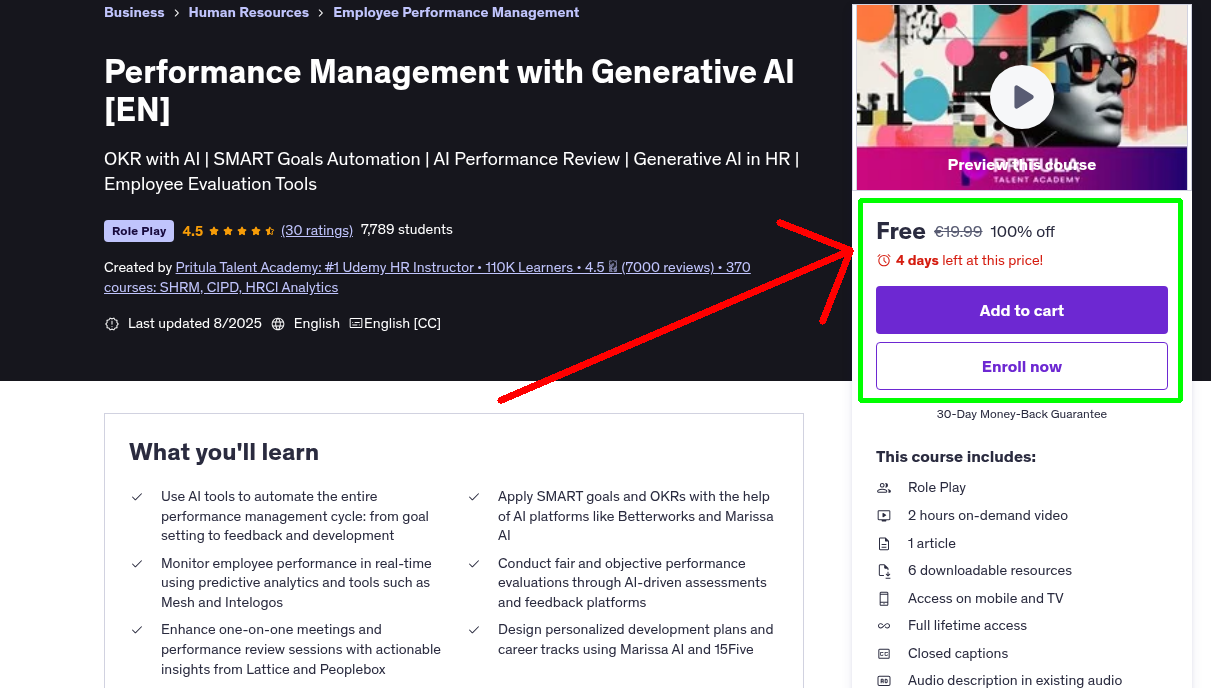This screenshot has height=688, width=1211.
Task: Click the first breadcrumb chevron after Business
Action: (176, 13)
